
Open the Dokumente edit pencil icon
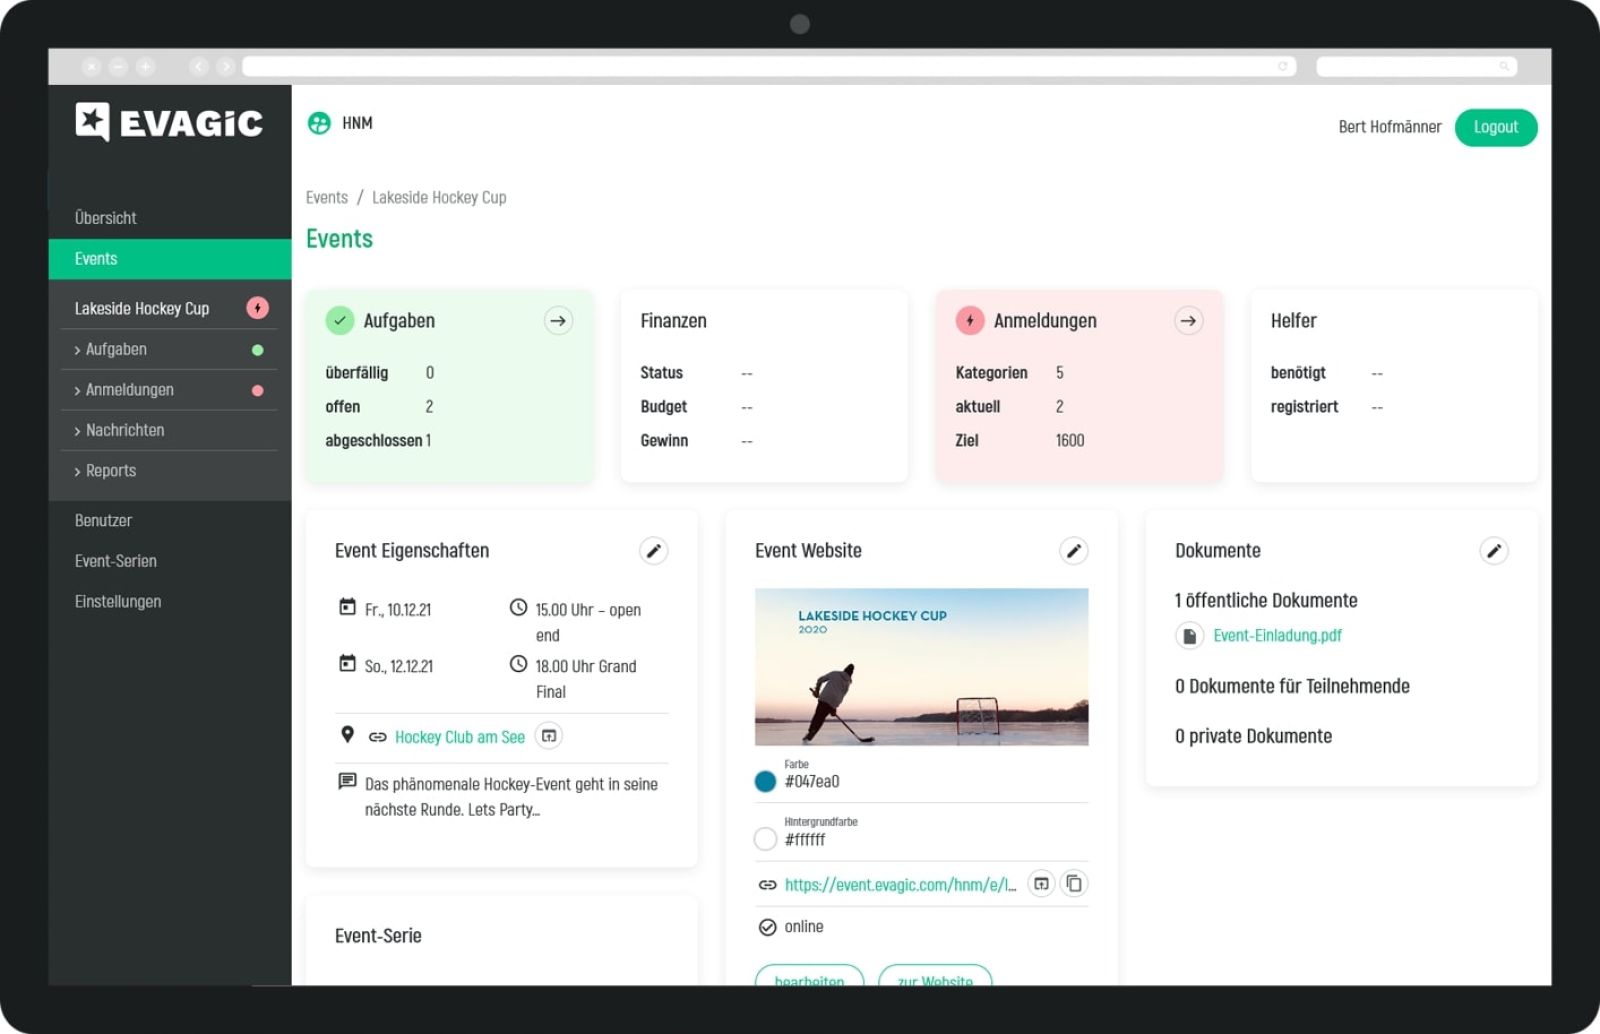click(x=1493, y=550)
